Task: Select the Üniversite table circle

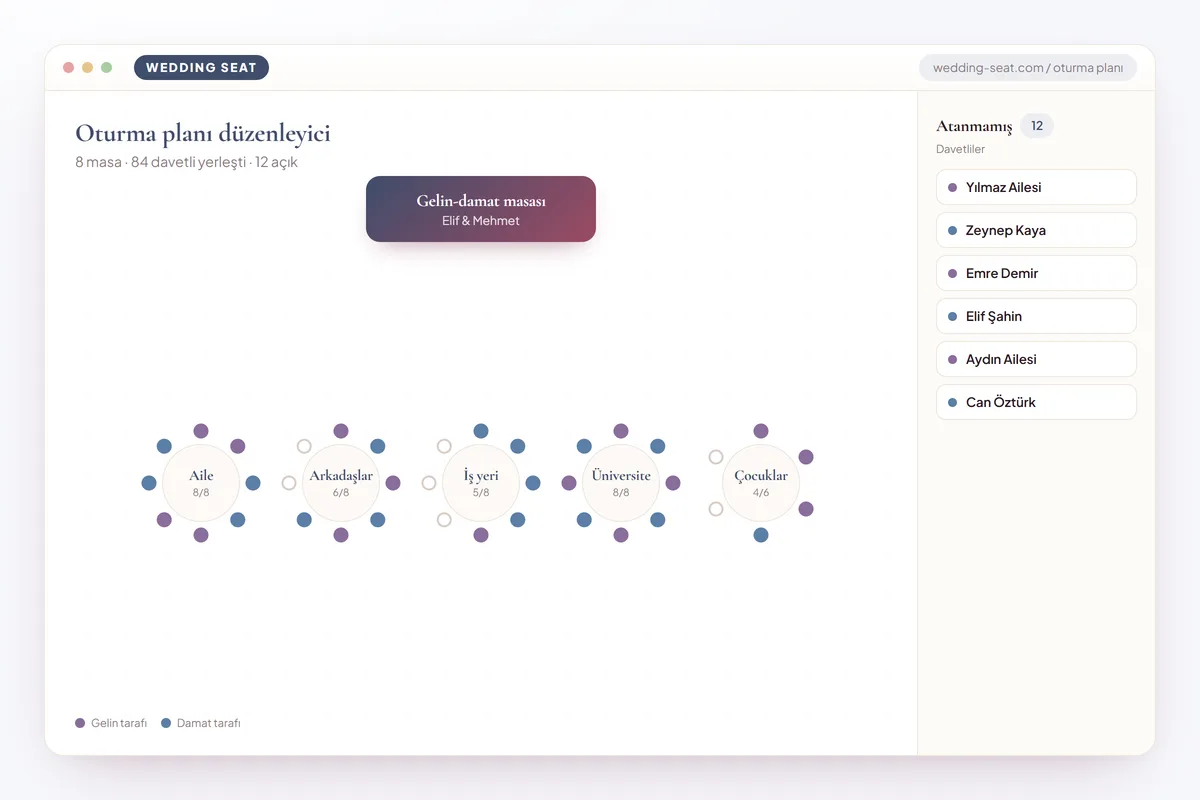Action: pyautogui.click(x=621, y=483)
